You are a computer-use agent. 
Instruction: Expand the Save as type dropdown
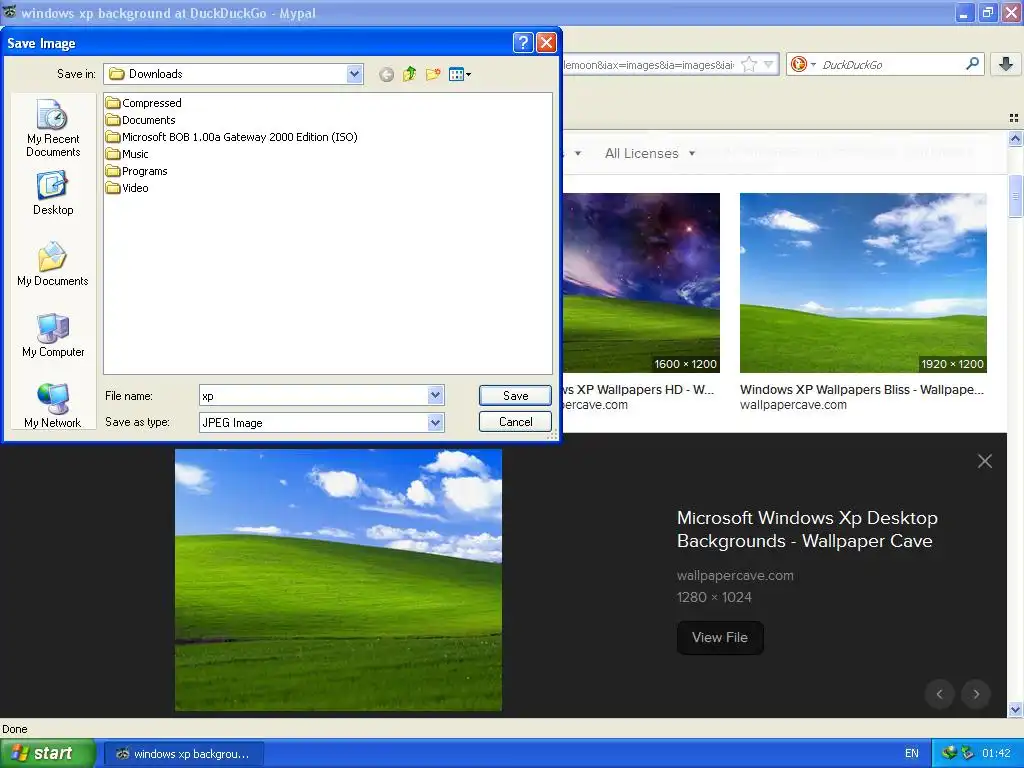436,423
